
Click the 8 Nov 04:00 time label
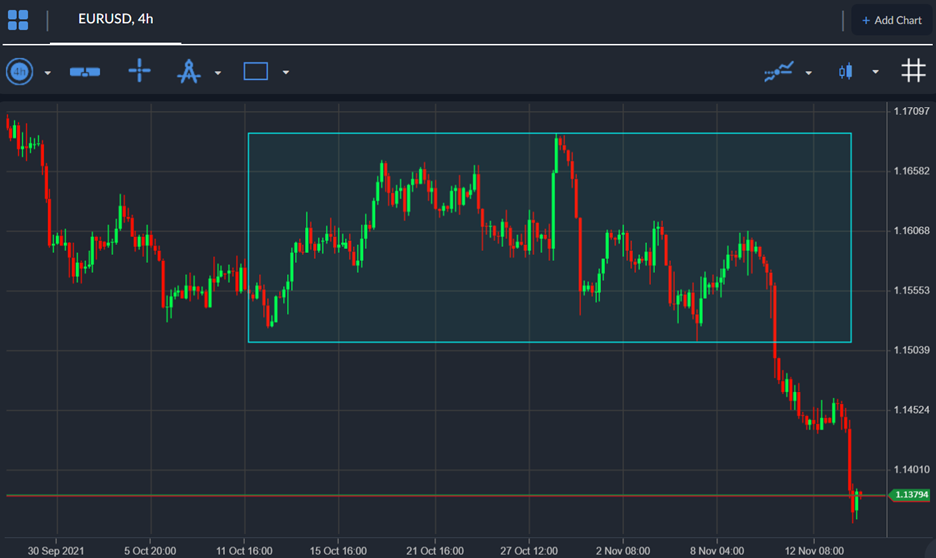[717, 551]
